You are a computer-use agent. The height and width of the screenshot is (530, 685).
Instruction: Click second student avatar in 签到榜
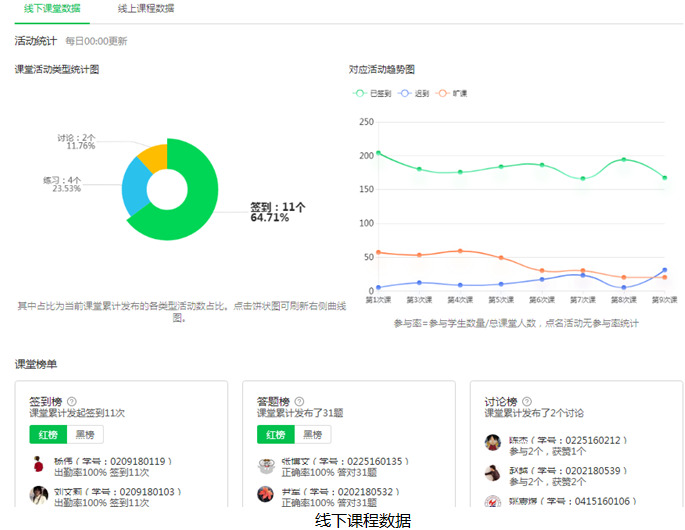(38, 495)
